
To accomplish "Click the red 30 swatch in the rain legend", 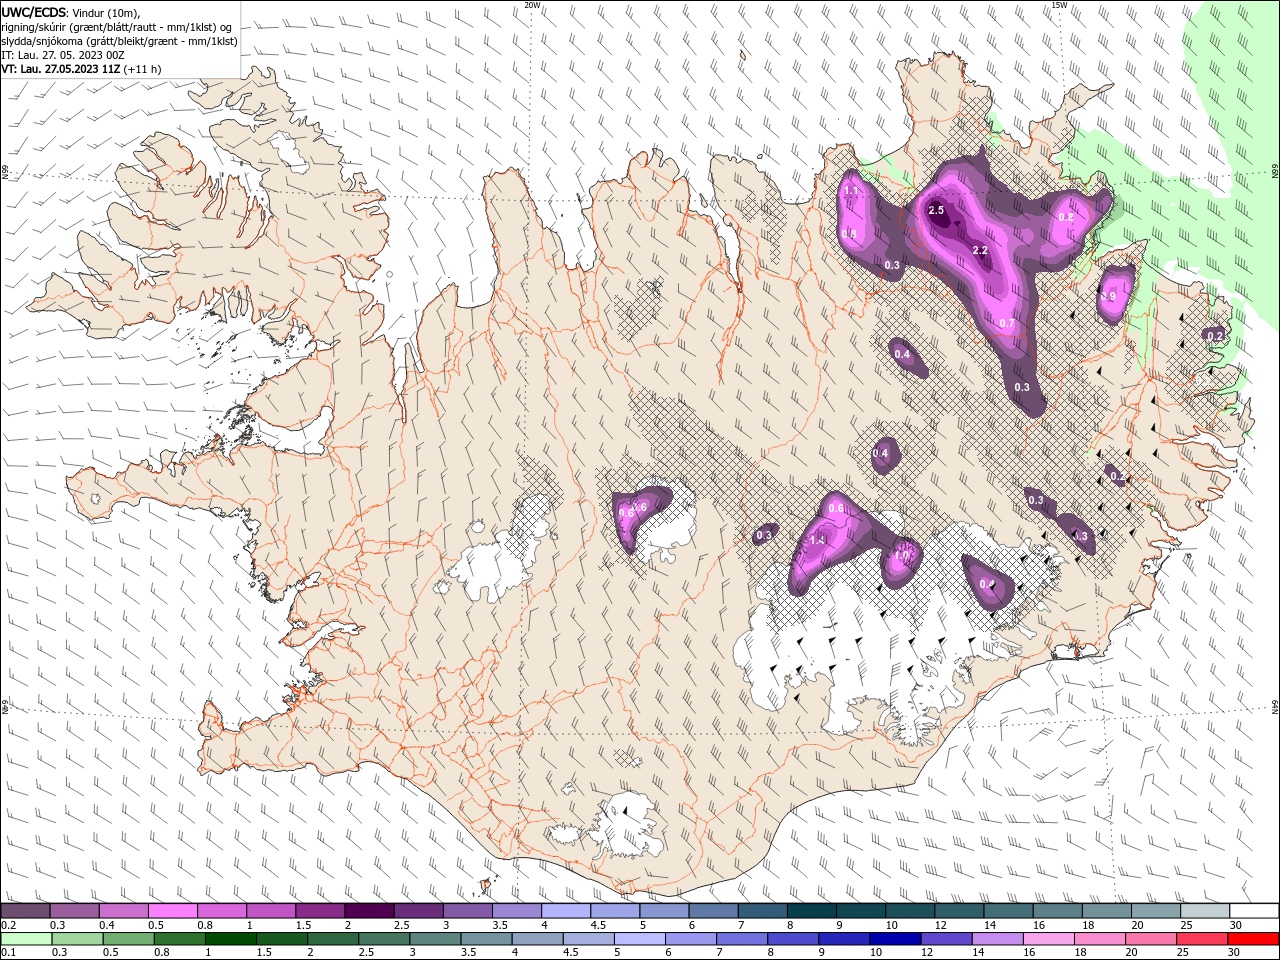I will click(1254, 939).
